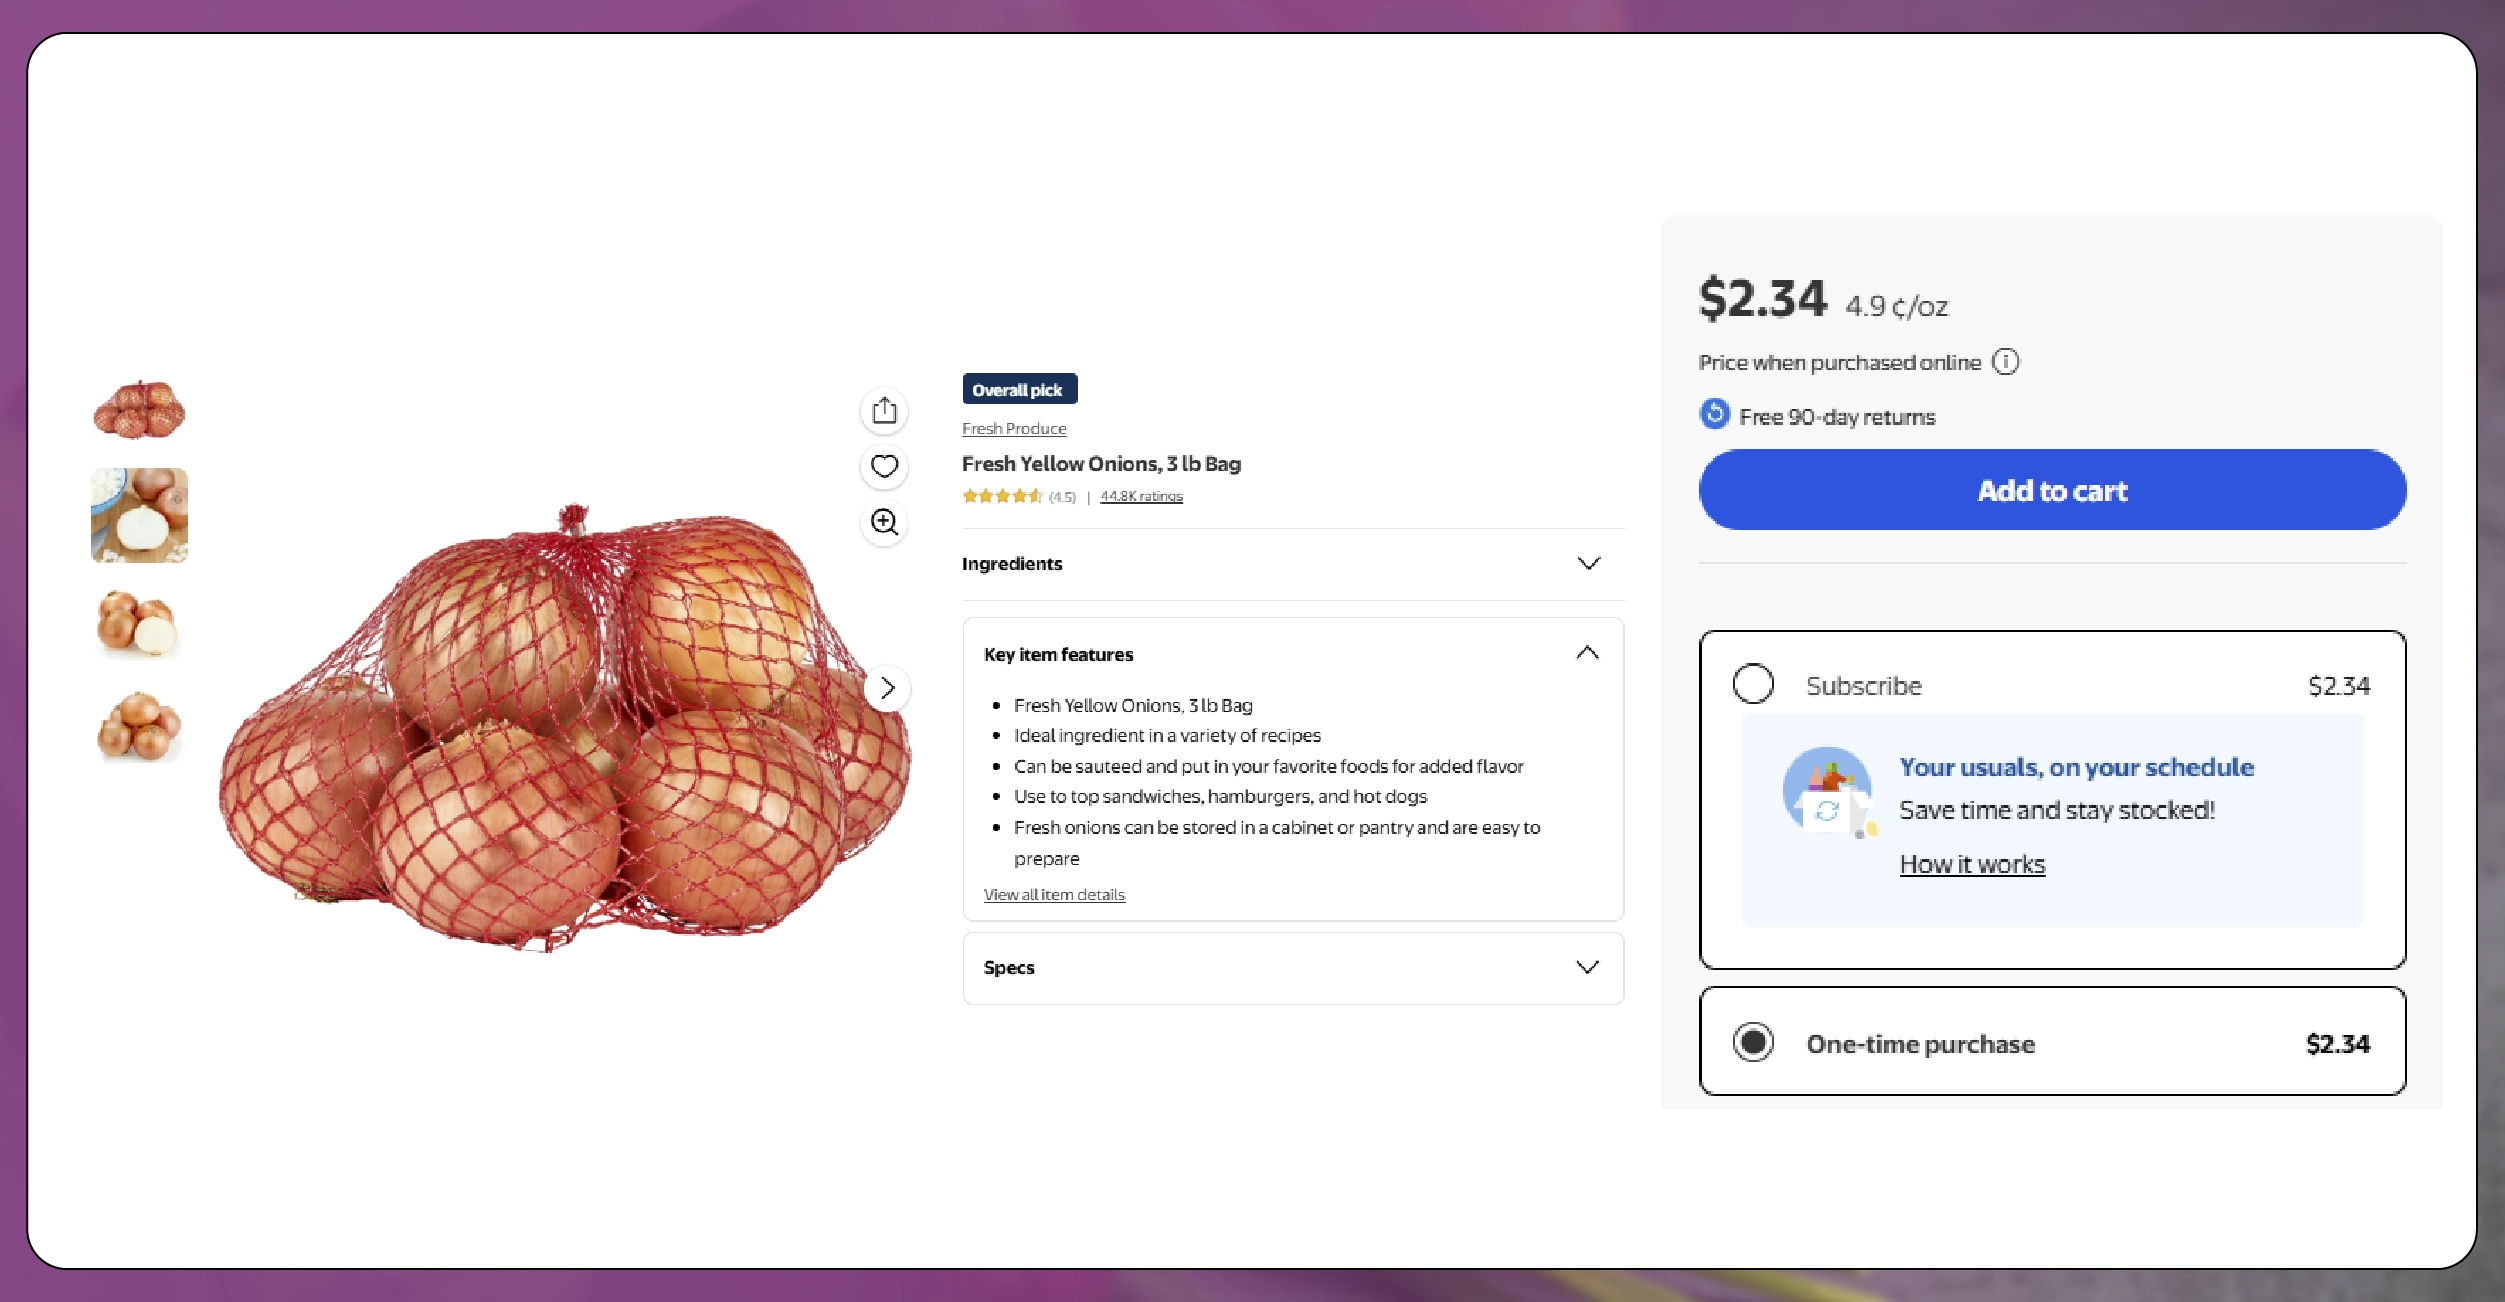
Task: Expand the Specs section
Action: tap(1293, 968)
